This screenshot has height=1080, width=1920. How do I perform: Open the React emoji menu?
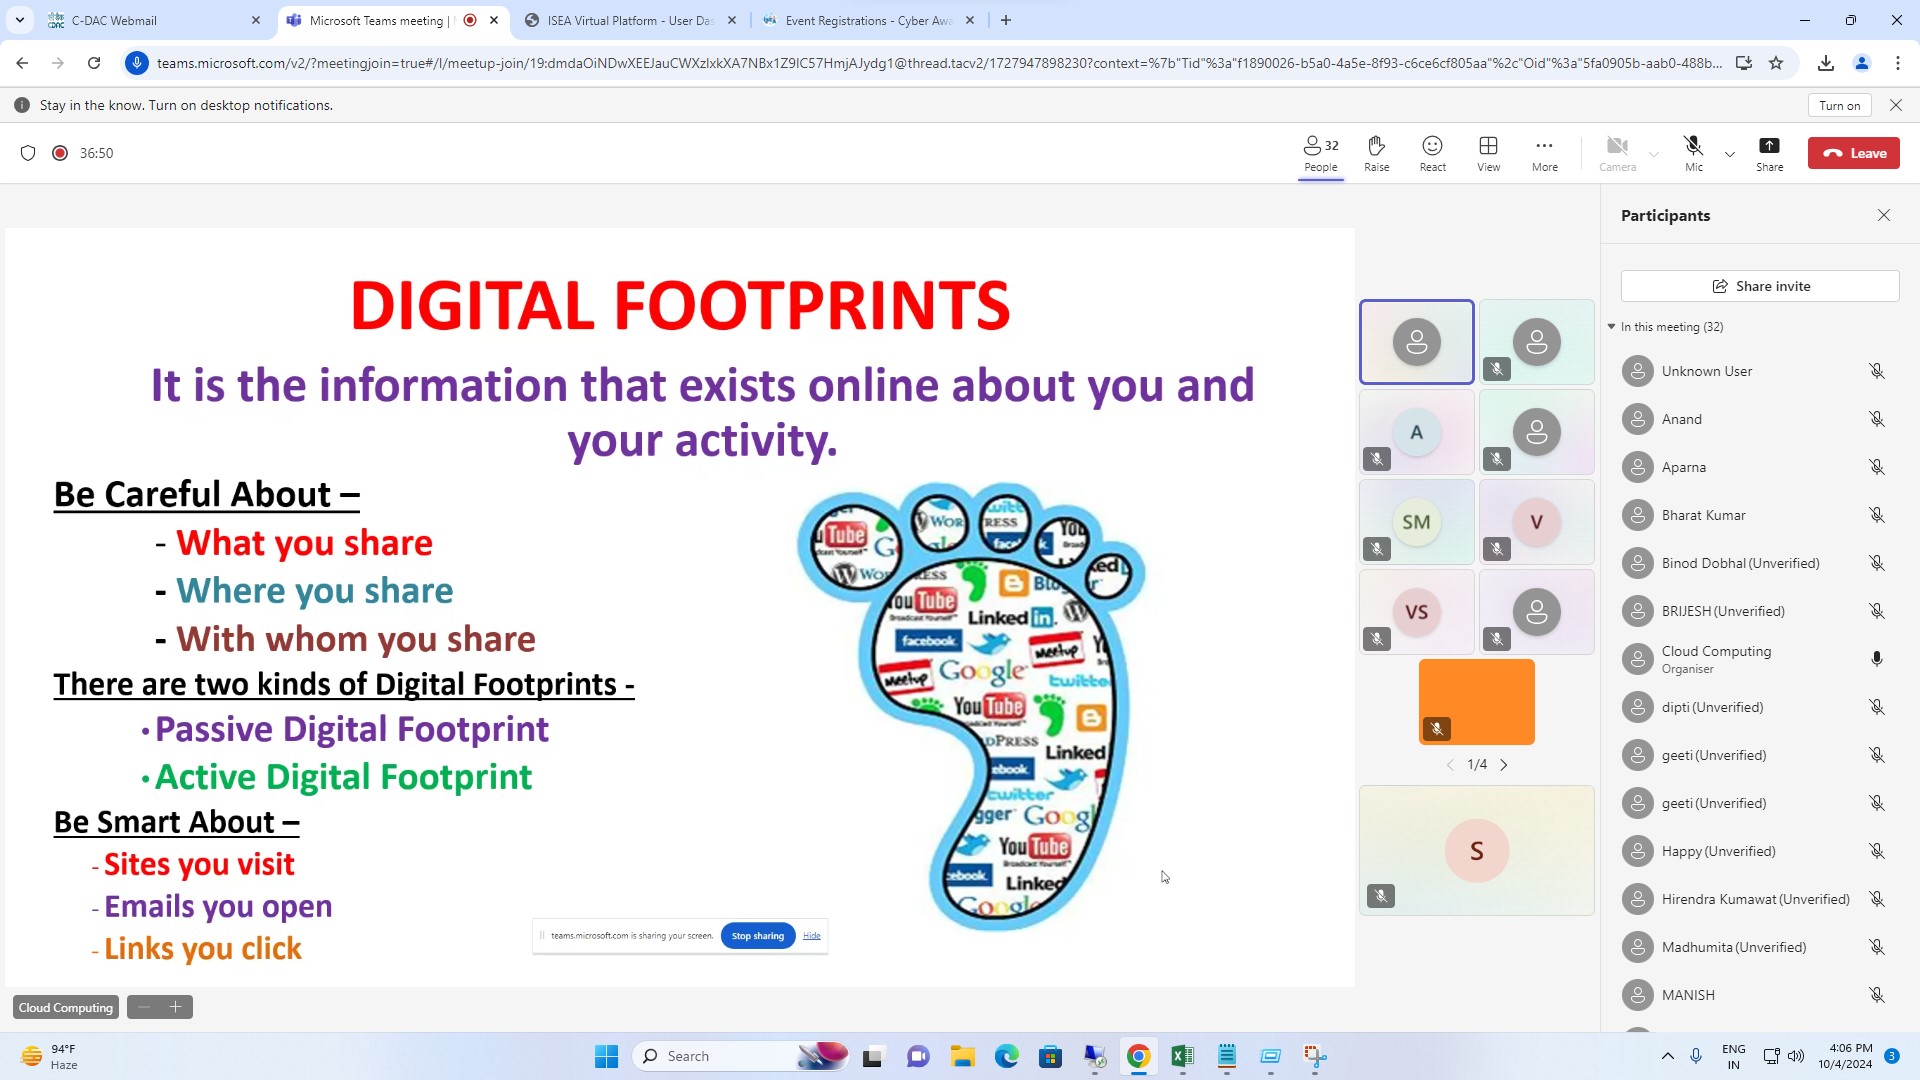tap(1432, 153)
